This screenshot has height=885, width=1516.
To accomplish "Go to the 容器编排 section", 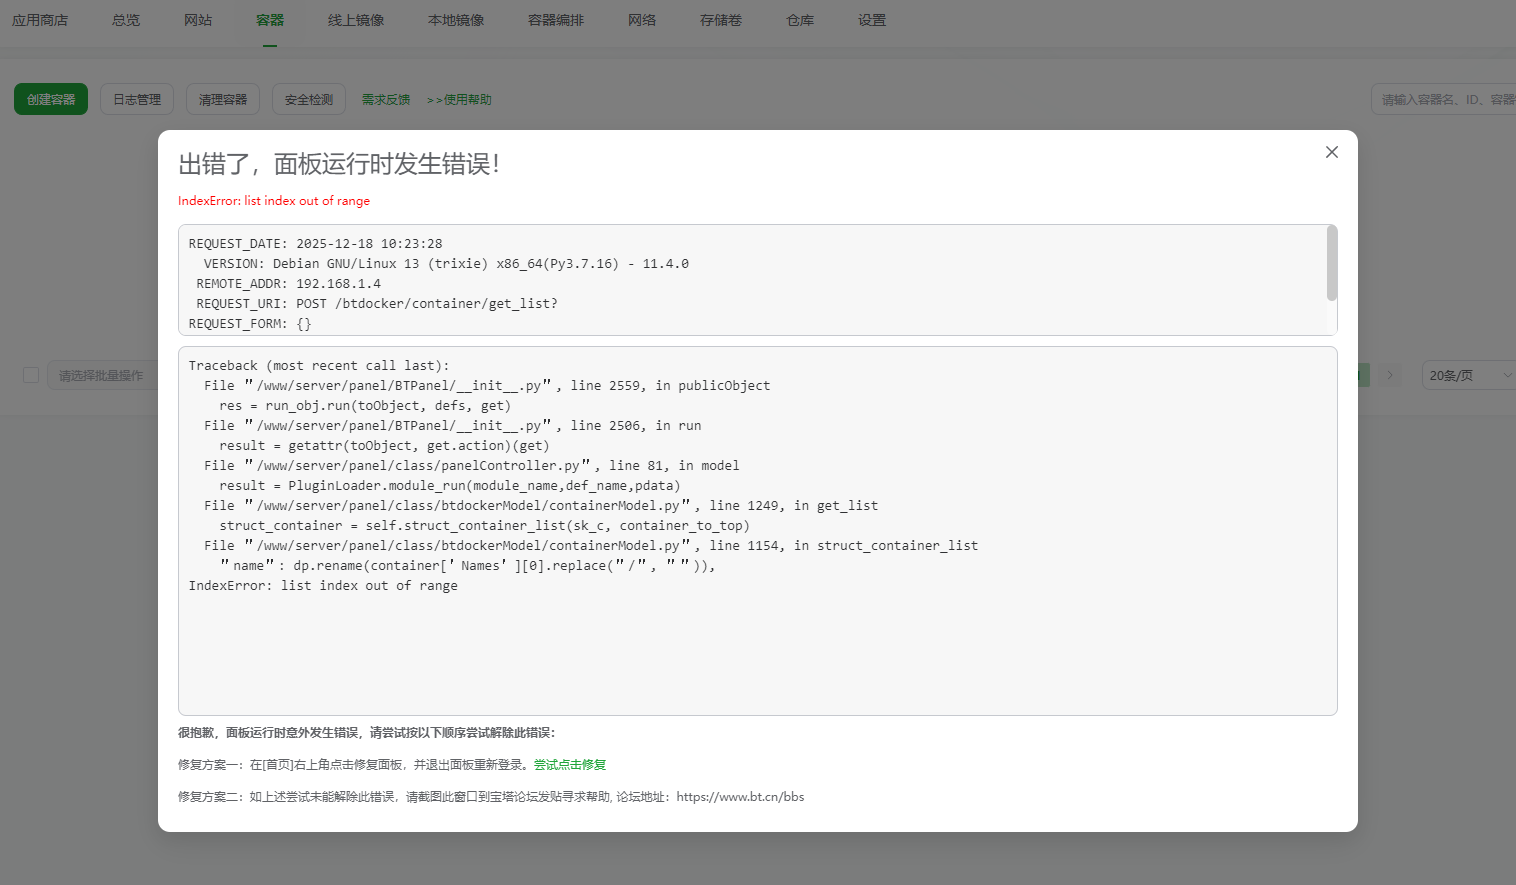I will coord(555,19).
